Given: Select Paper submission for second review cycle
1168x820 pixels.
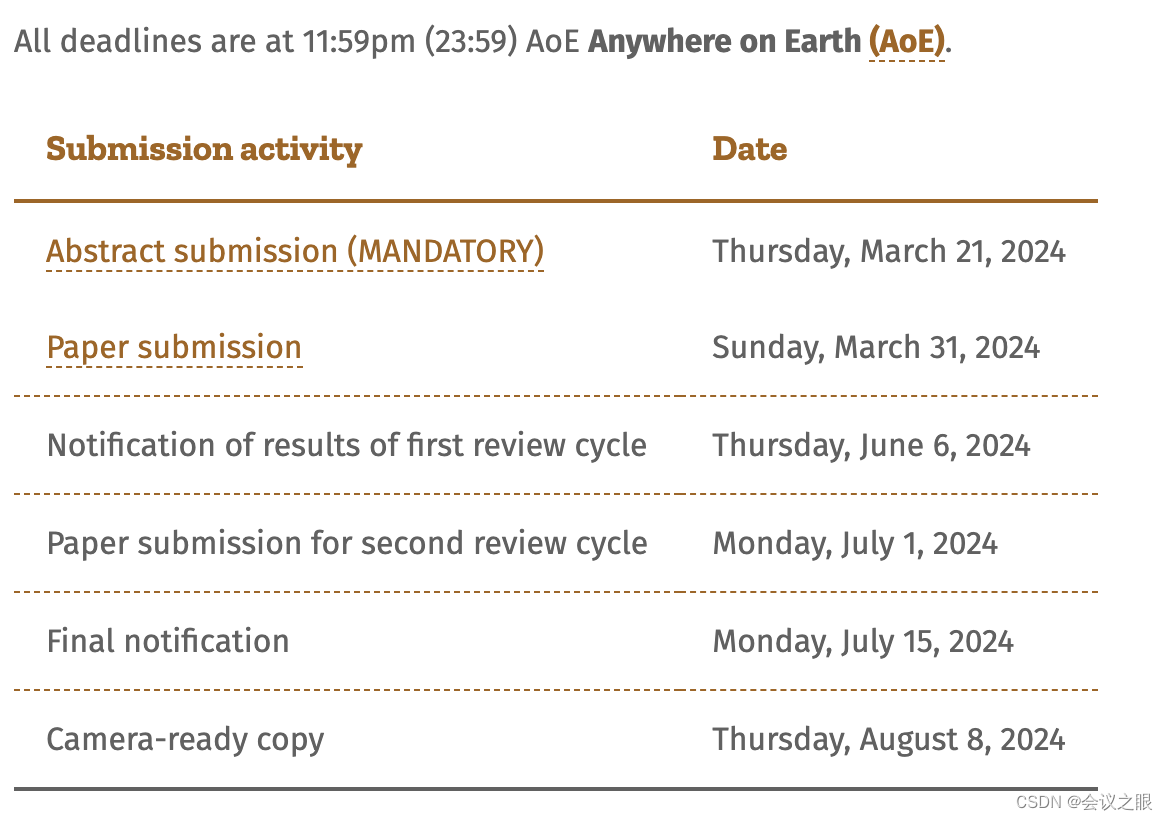Looking at the screenshot, I should coord(347,543).
